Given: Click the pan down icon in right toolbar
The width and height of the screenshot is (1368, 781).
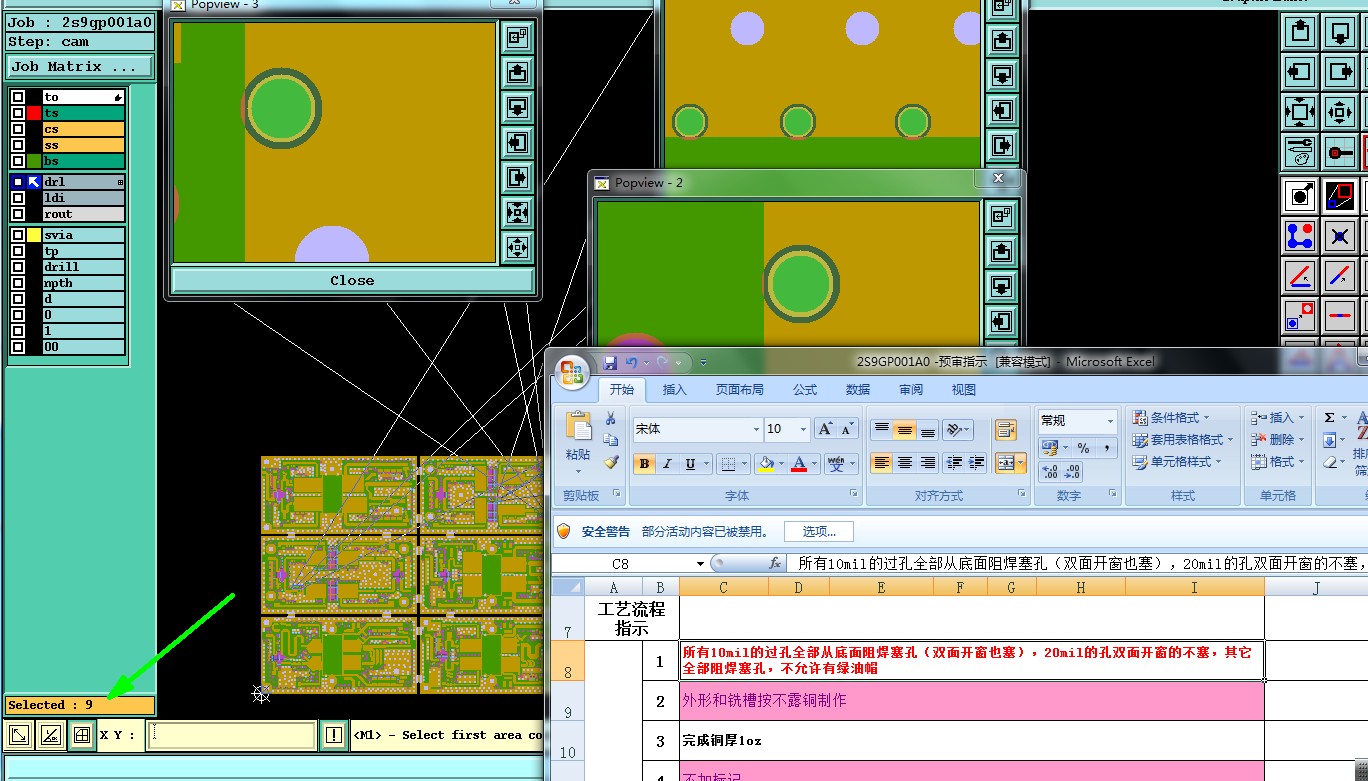Looking at the screenshot, I should pos(1339,31).
